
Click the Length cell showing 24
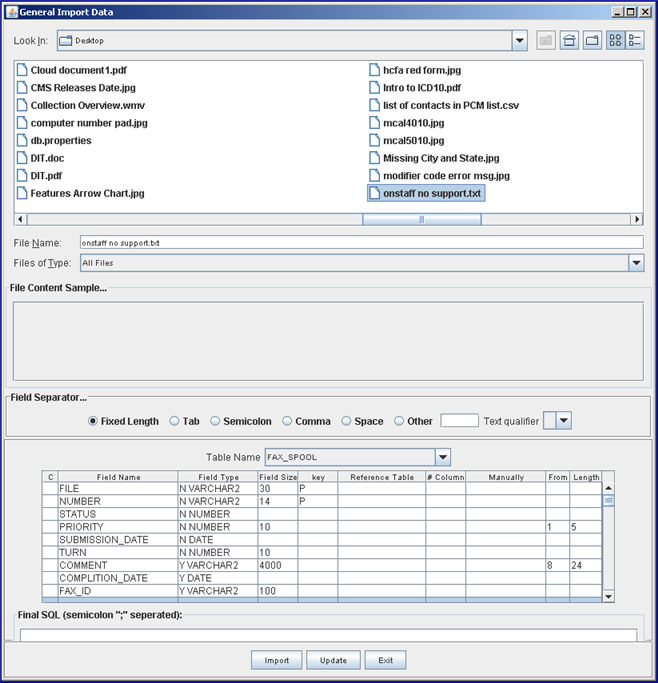click(586, 565)
